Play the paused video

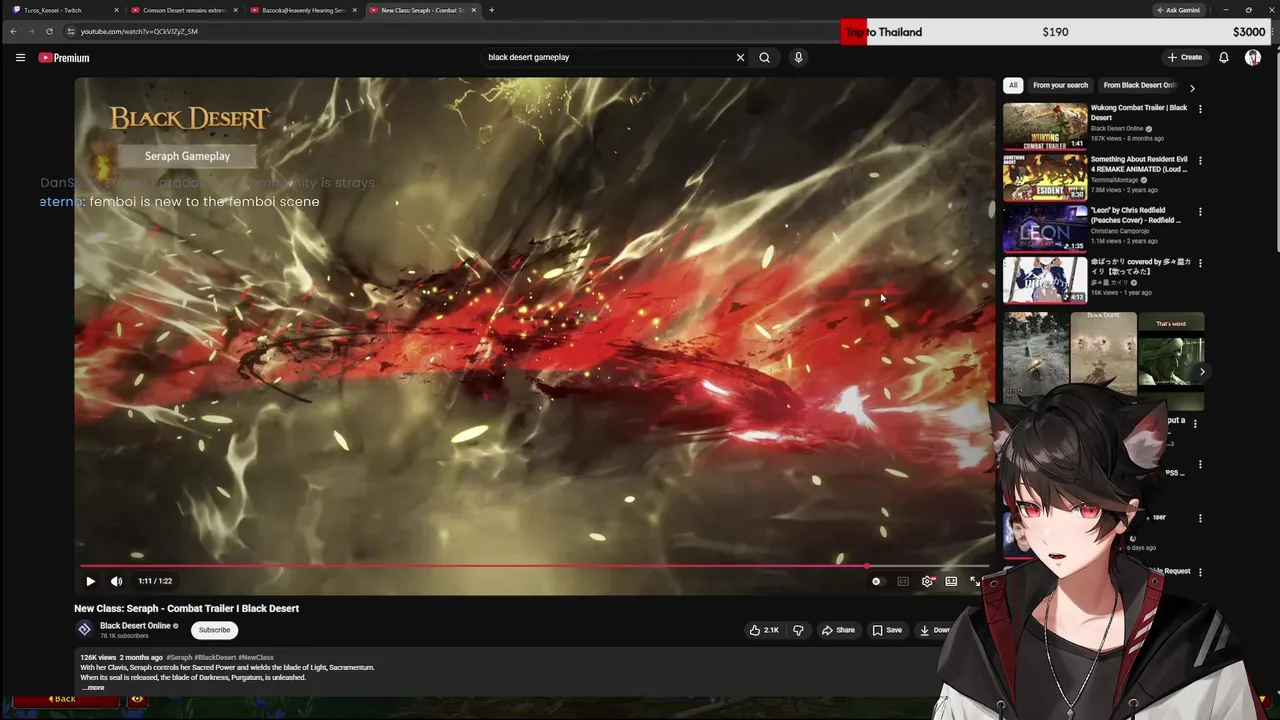point(90,581)
